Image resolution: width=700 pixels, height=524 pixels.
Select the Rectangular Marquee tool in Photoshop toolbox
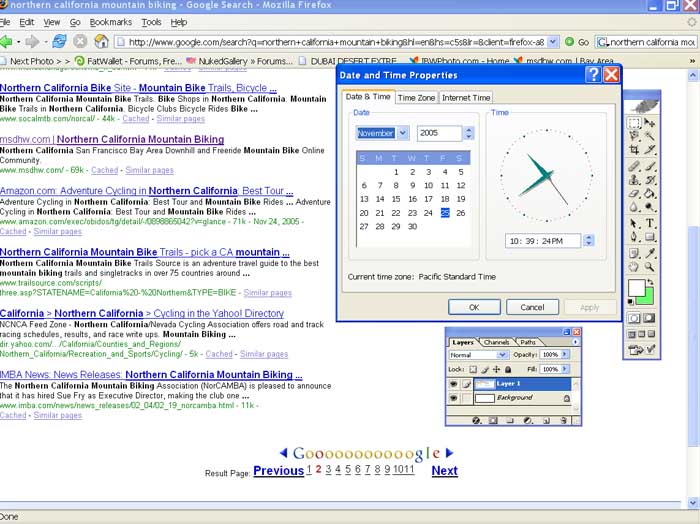(634, 123)
